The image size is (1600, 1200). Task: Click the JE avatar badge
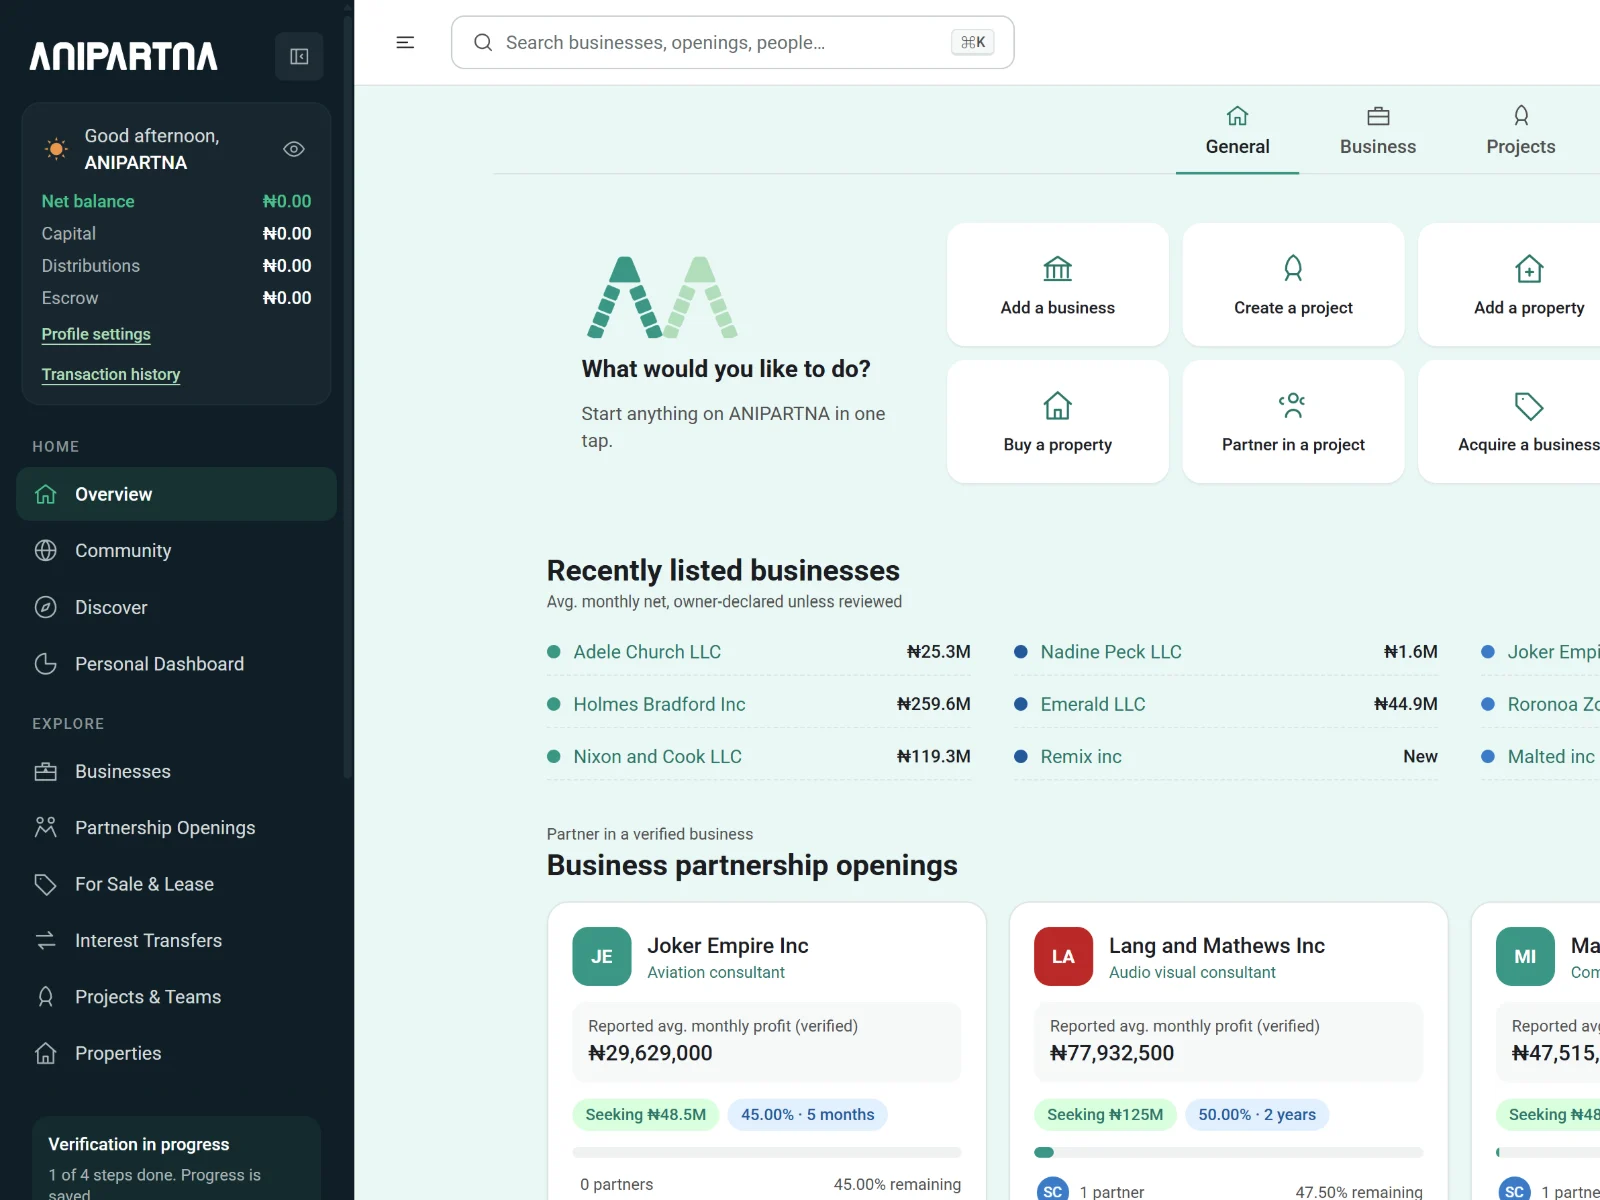tap(602, 957)
